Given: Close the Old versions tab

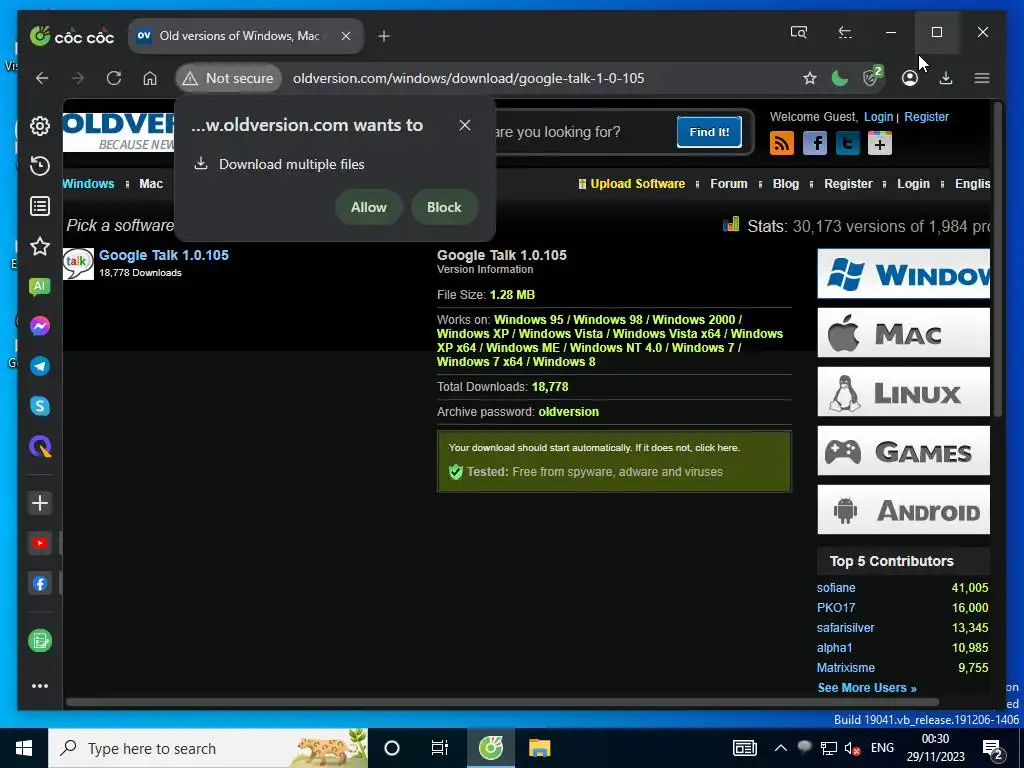Looking at the screenshot, I should (x=346, y=36).
